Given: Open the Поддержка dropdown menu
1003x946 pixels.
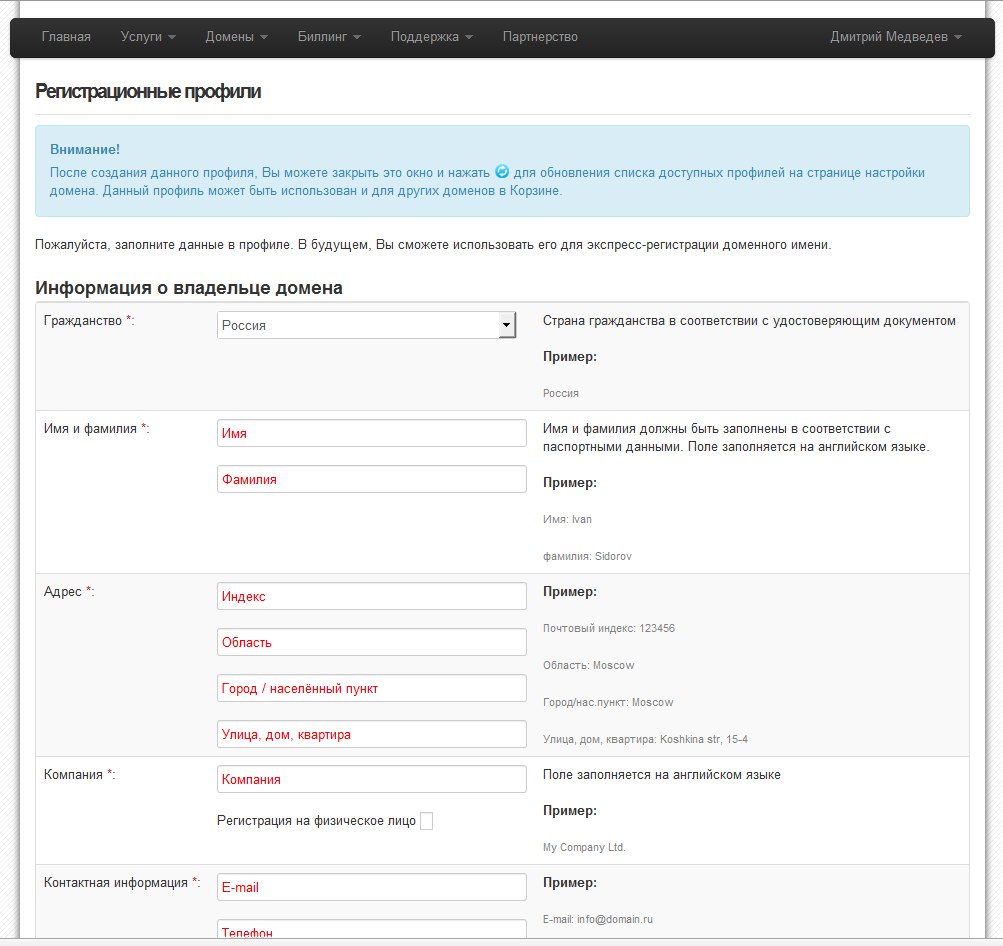Looking at the screenshot, I should coord(431,37).
